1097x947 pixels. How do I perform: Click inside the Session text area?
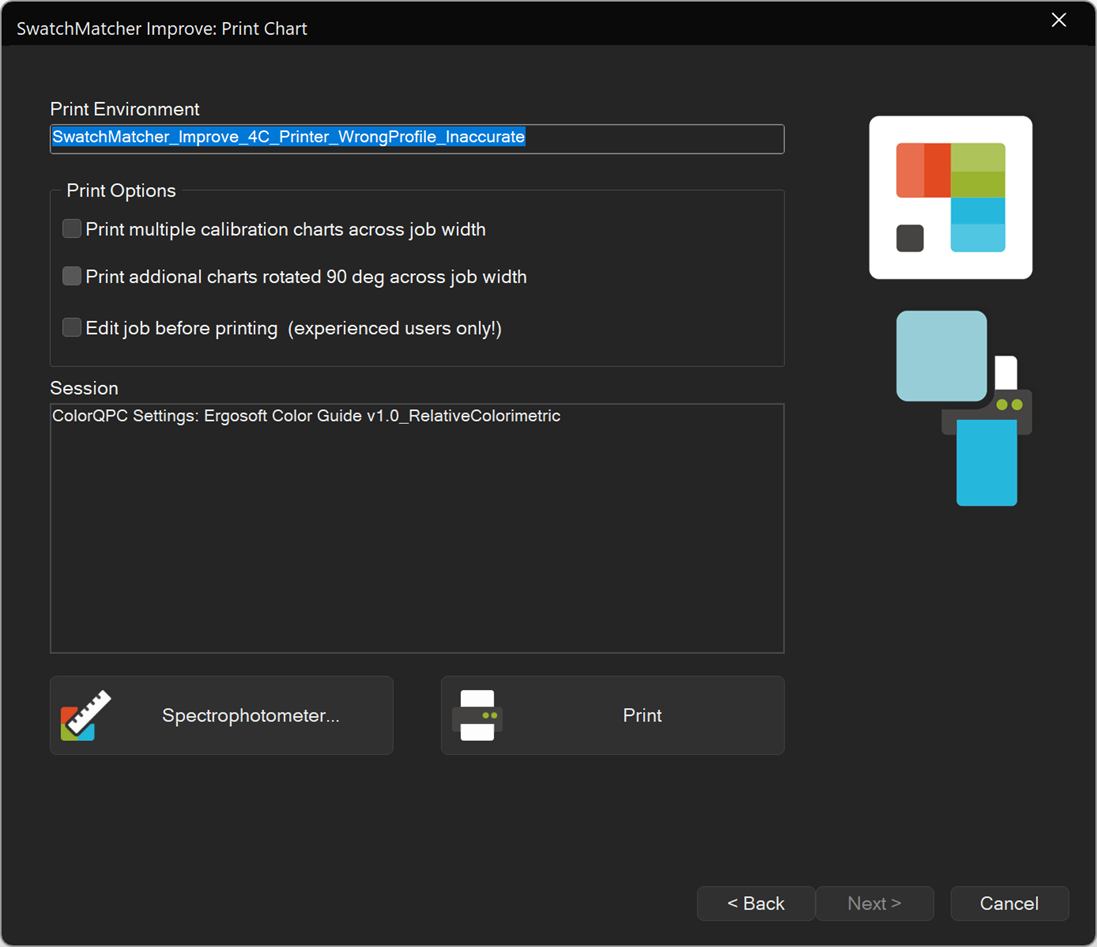tap(417, 528)
